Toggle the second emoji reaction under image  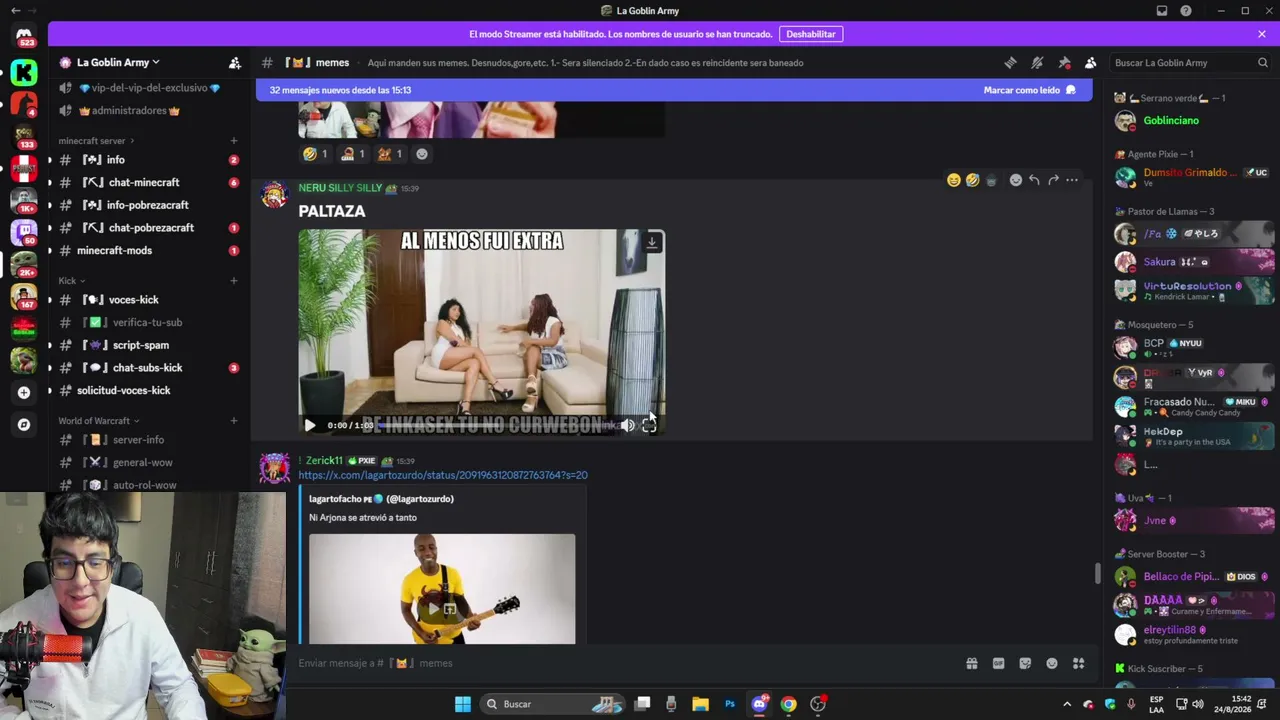click(353, 154)
